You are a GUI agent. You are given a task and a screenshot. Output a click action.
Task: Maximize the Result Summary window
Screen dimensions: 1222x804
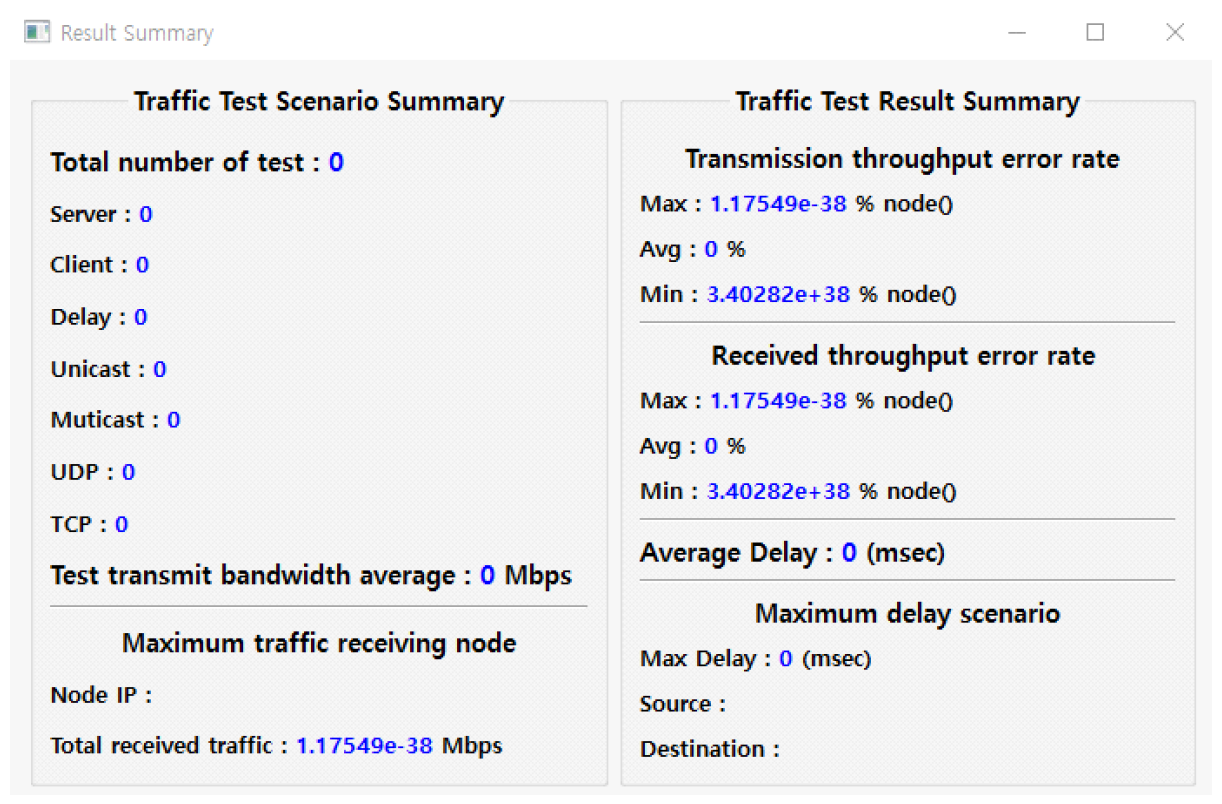coord(1095,32)
